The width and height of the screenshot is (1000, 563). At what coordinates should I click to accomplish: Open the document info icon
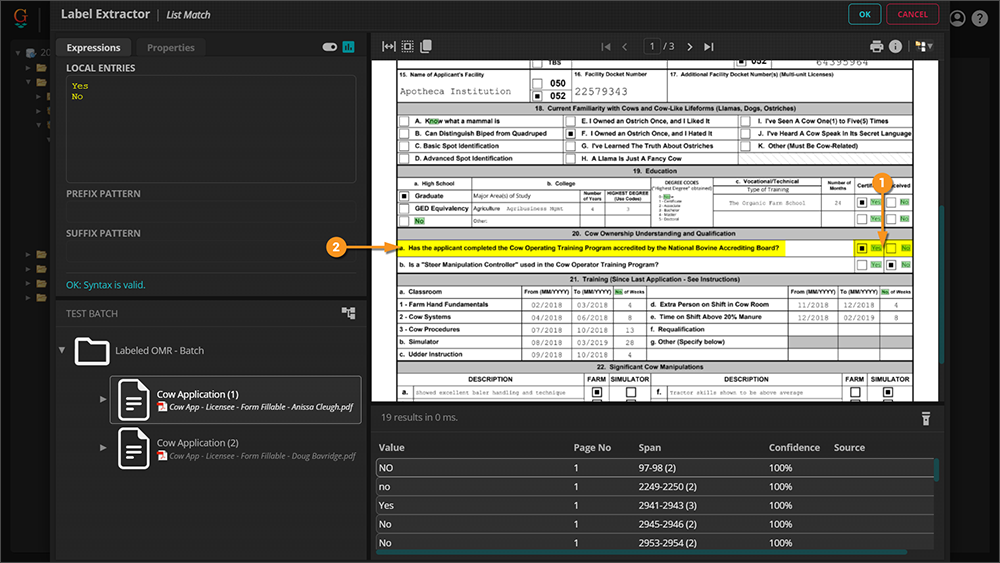pyautogui.click(x=895, y=47)
